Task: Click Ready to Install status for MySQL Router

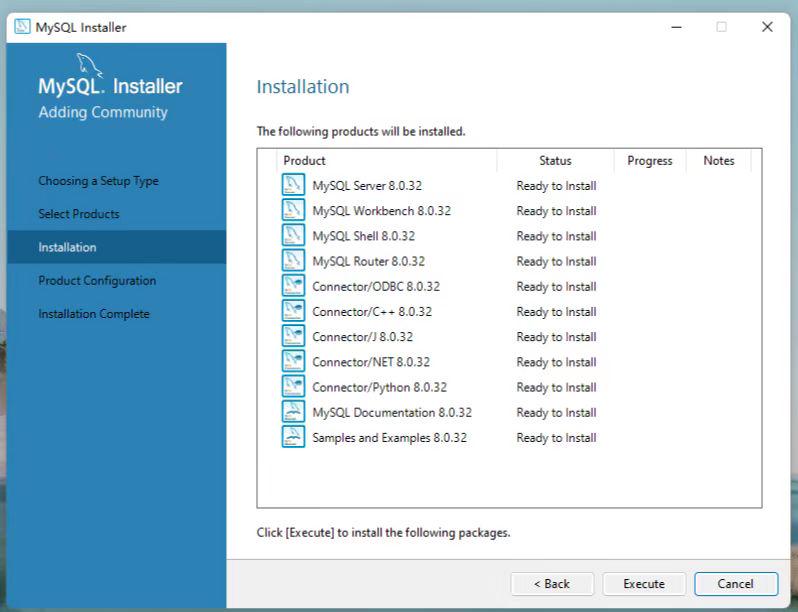Action: click(x=556, y=261)
